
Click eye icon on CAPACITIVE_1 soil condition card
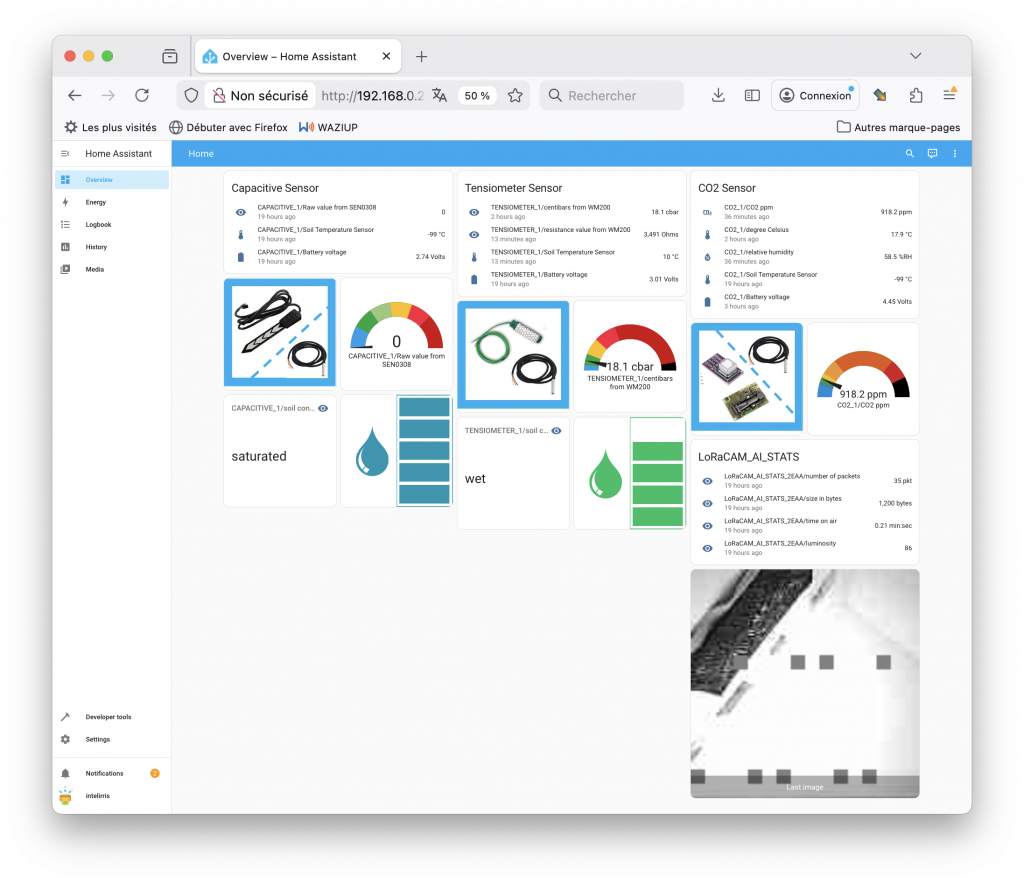pos(323,408)
